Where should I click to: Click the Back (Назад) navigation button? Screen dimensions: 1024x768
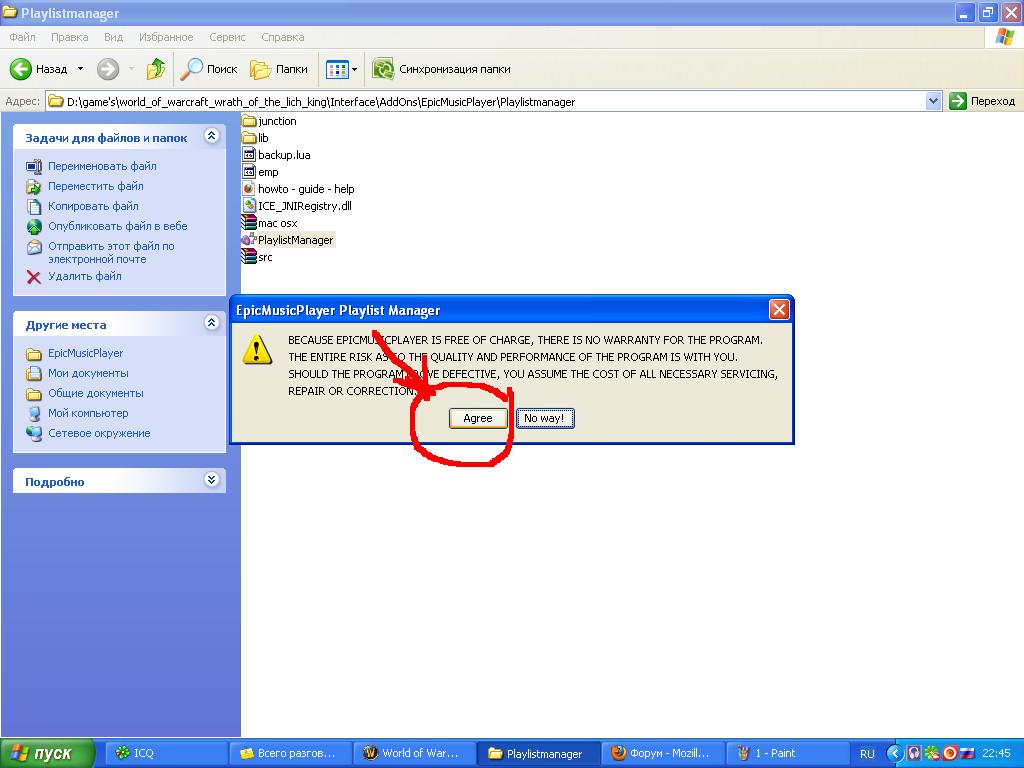click(40, 69)
